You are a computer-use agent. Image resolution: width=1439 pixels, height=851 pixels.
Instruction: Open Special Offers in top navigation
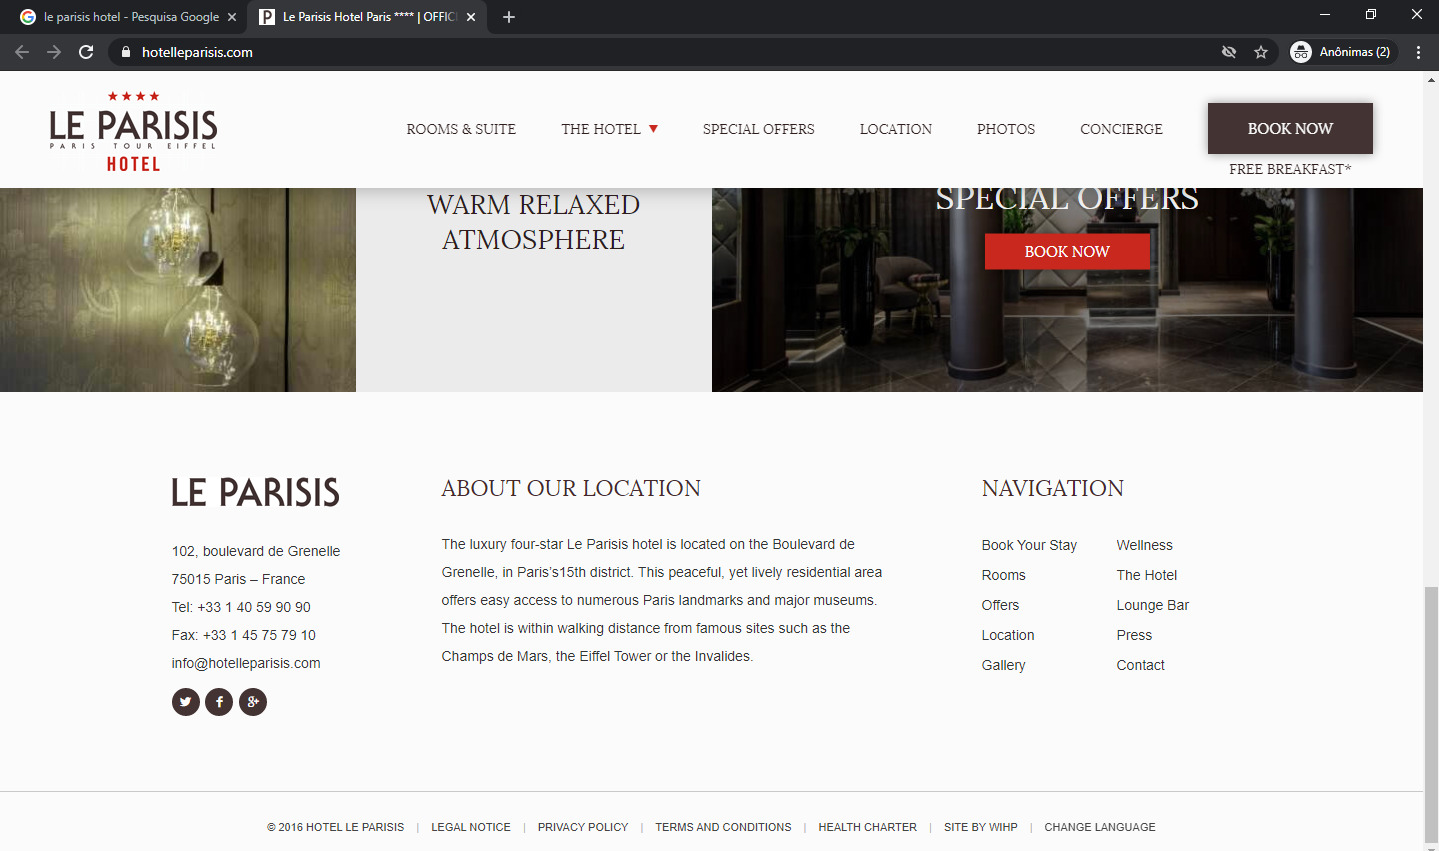(759, 129)
